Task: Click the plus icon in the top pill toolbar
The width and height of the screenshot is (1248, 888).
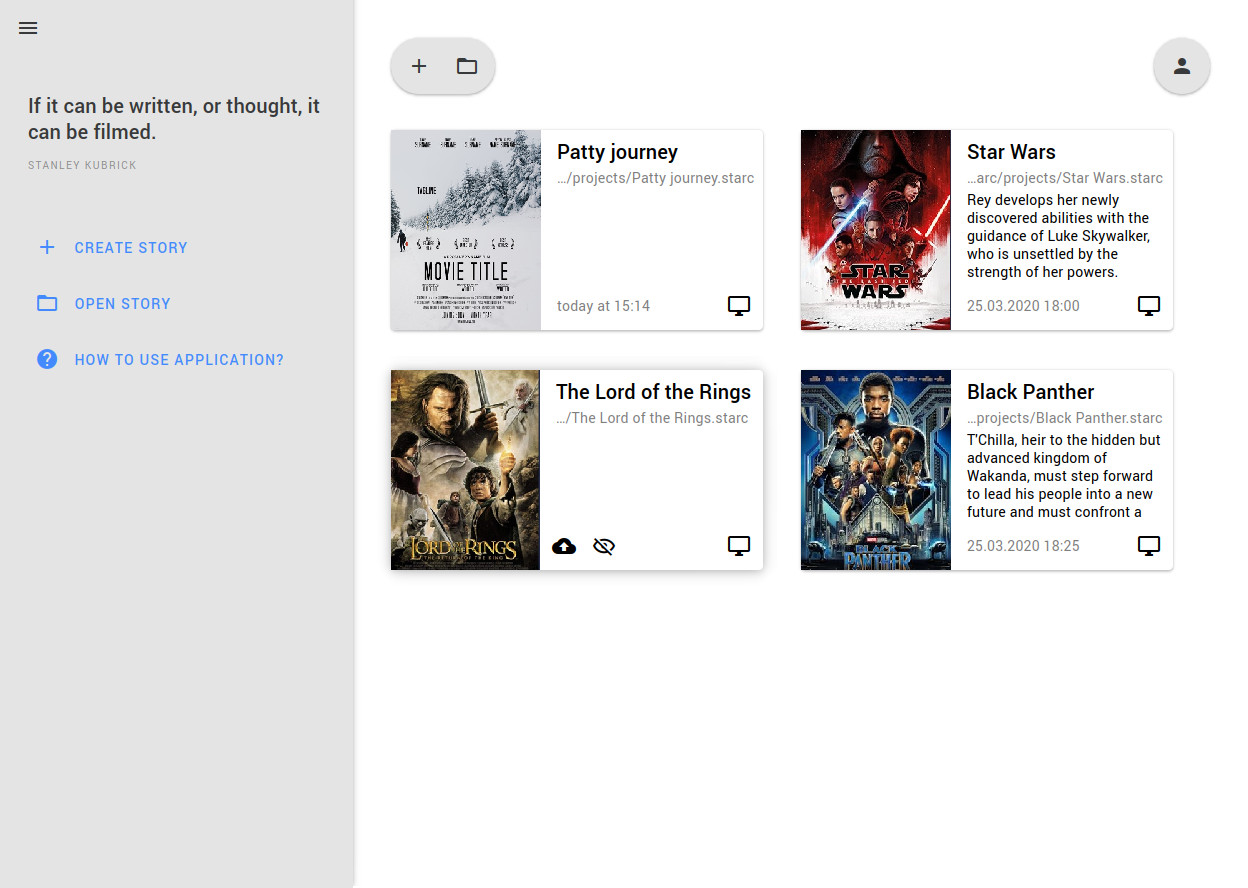Action: pos(419,65)
